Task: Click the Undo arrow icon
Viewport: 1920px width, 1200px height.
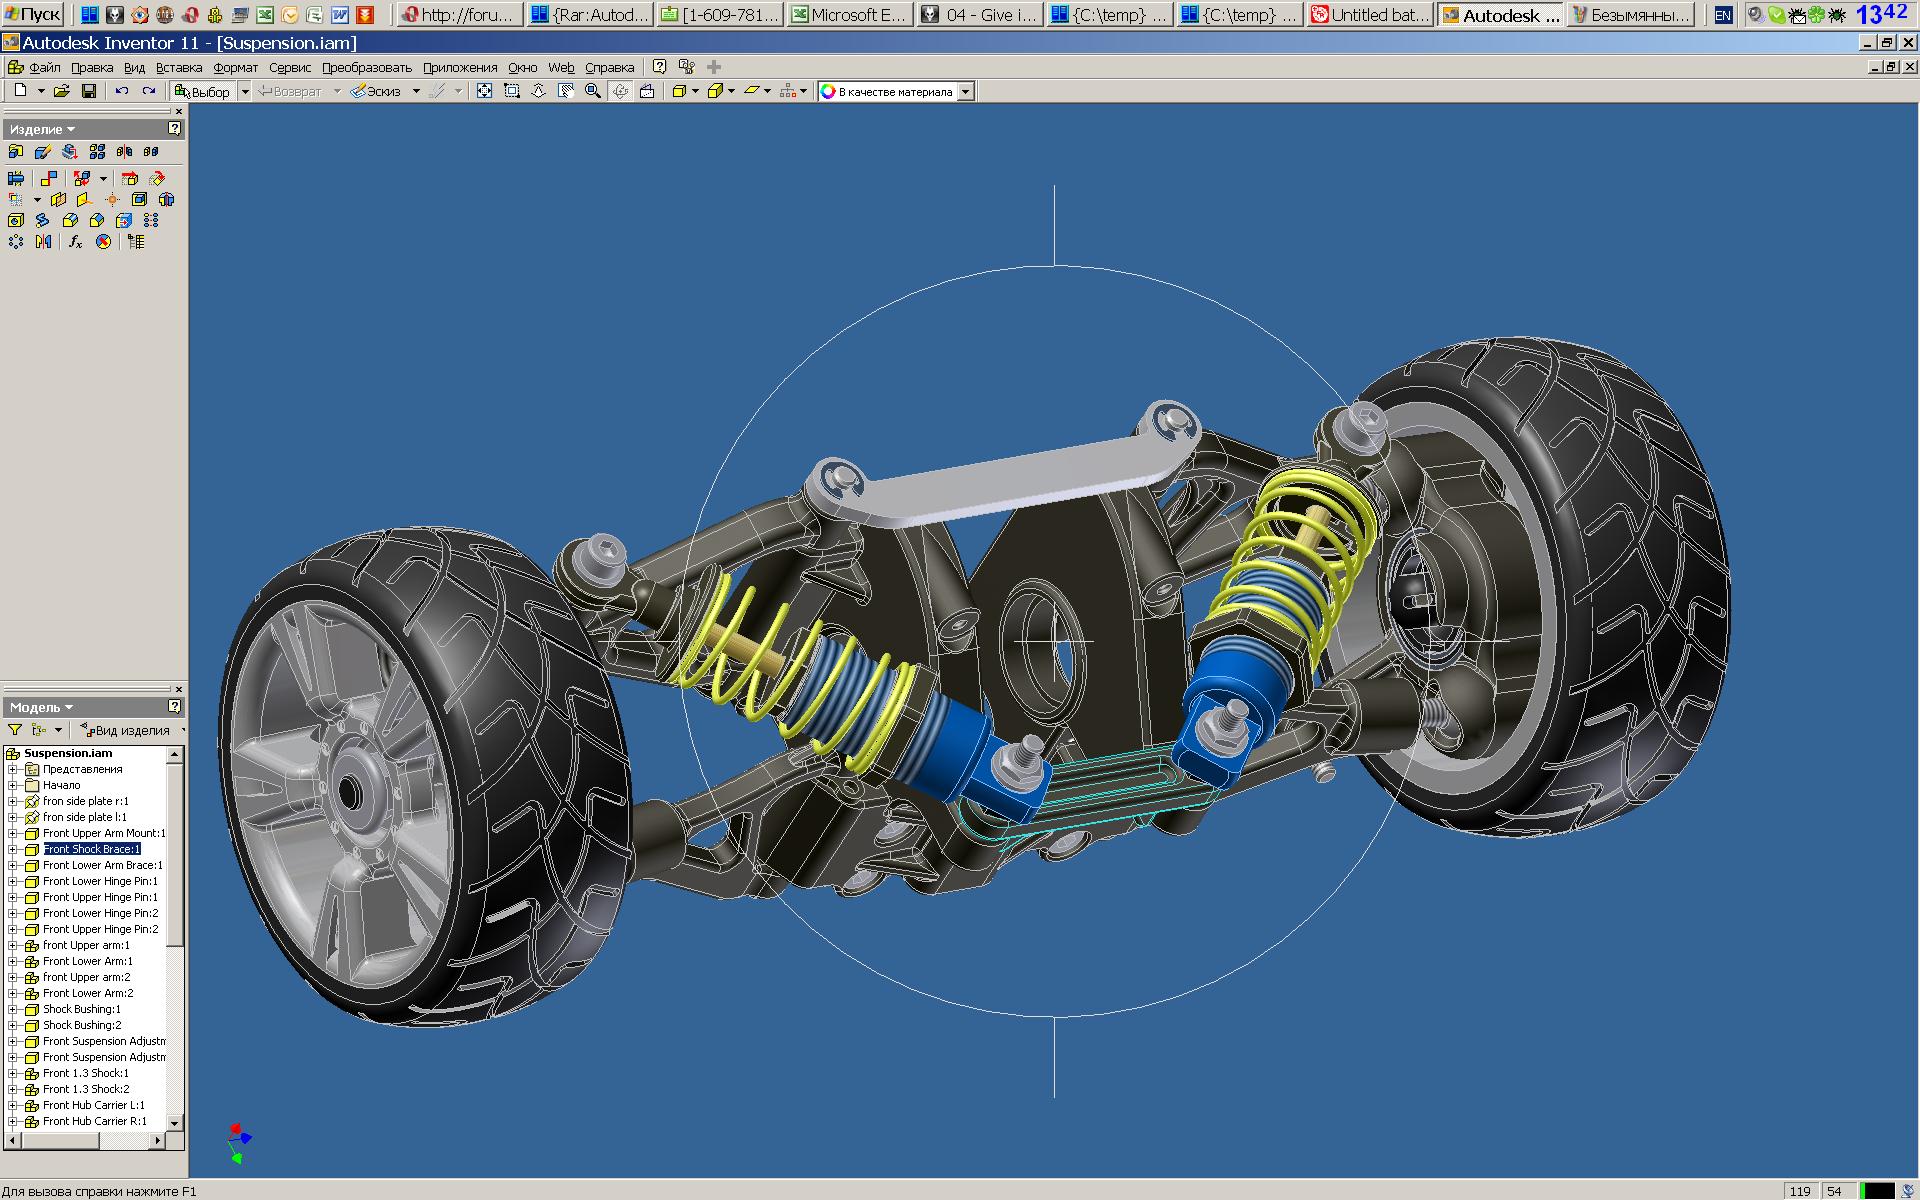Action: (121, 91)
